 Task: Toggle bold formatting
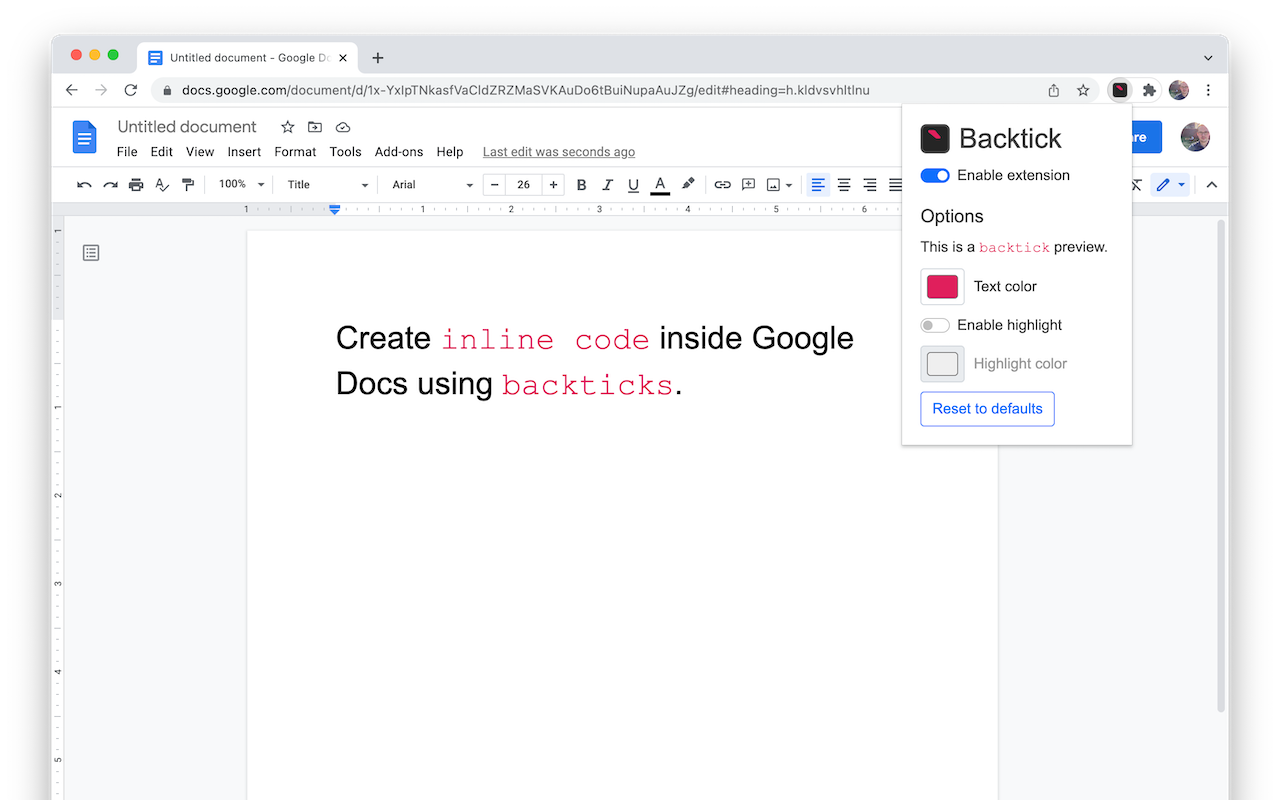pos(581,185)
